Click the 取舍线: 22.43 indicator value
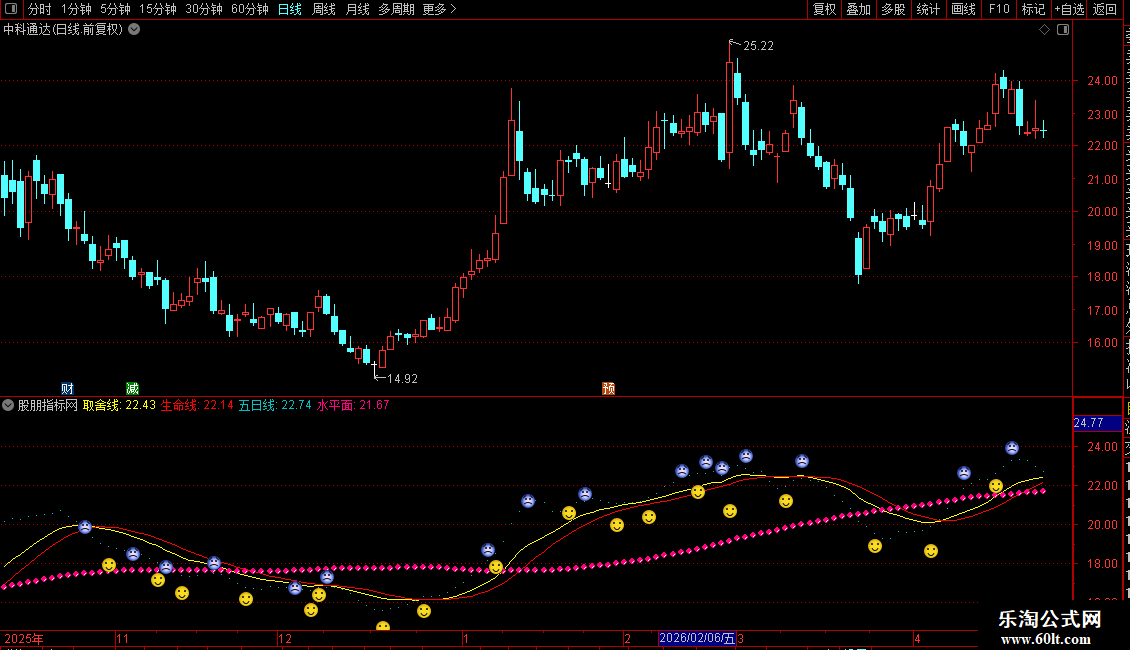 pyautogui.click(x=119, y=405)
